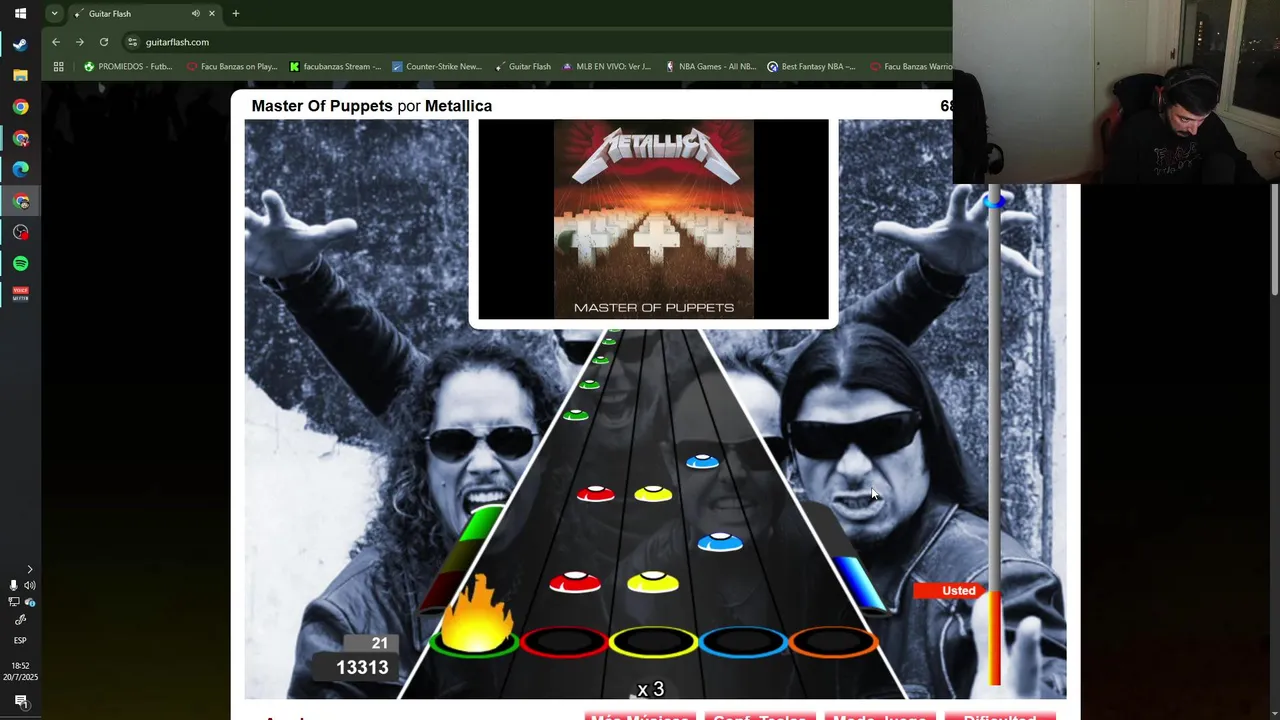Screen dimensions: 1280x720
Task: Open the NBA Games bookmark
Action: [x=710, y=67]
